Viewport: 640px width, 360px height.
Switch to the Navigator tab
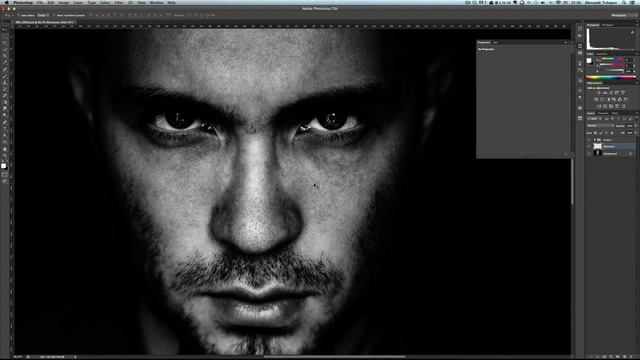pos(607,25)
